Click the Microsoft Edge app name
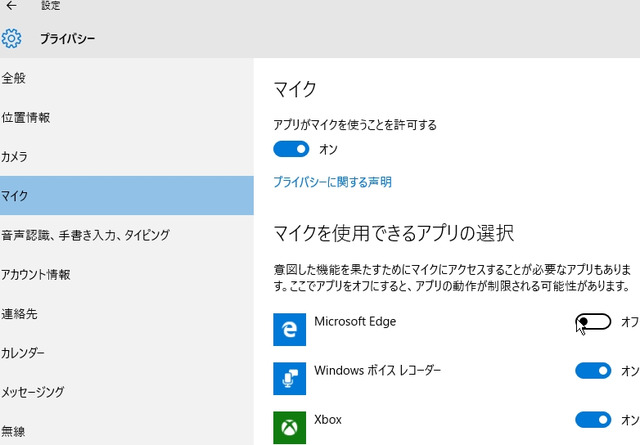640x445 pixels. click(355, 321)
